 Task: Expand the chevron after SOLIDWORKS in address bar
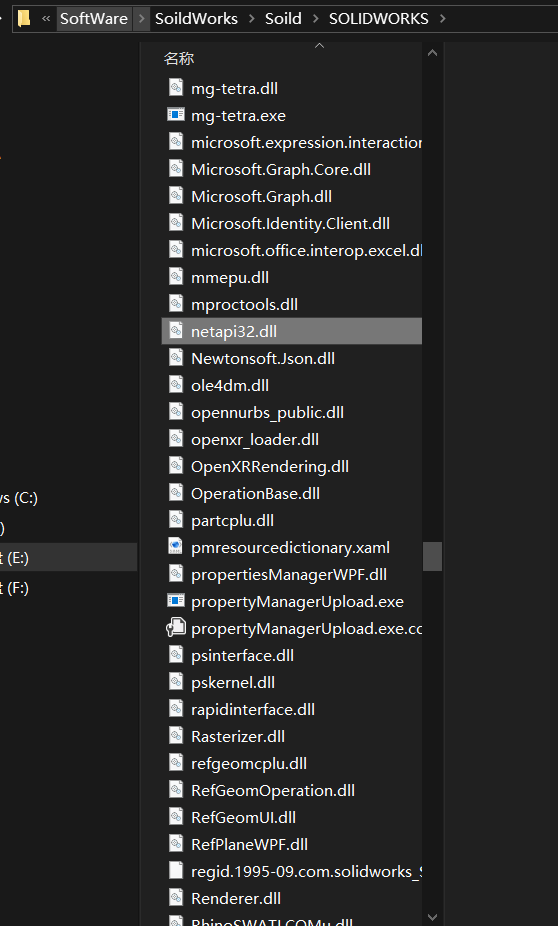point(442,19)
